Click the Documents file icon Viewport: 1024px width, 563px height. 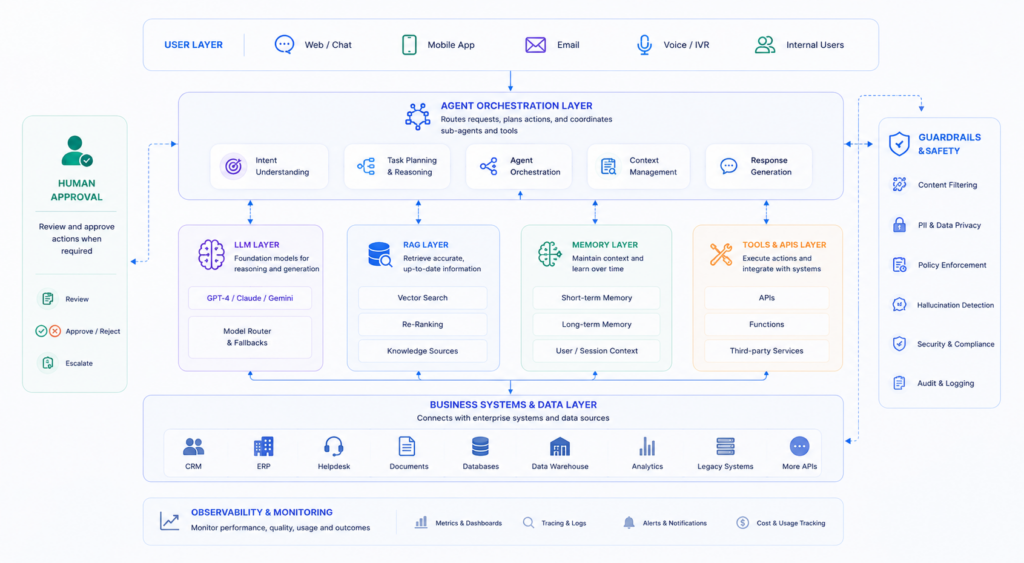pyautogui.click(x=407, y=447)
